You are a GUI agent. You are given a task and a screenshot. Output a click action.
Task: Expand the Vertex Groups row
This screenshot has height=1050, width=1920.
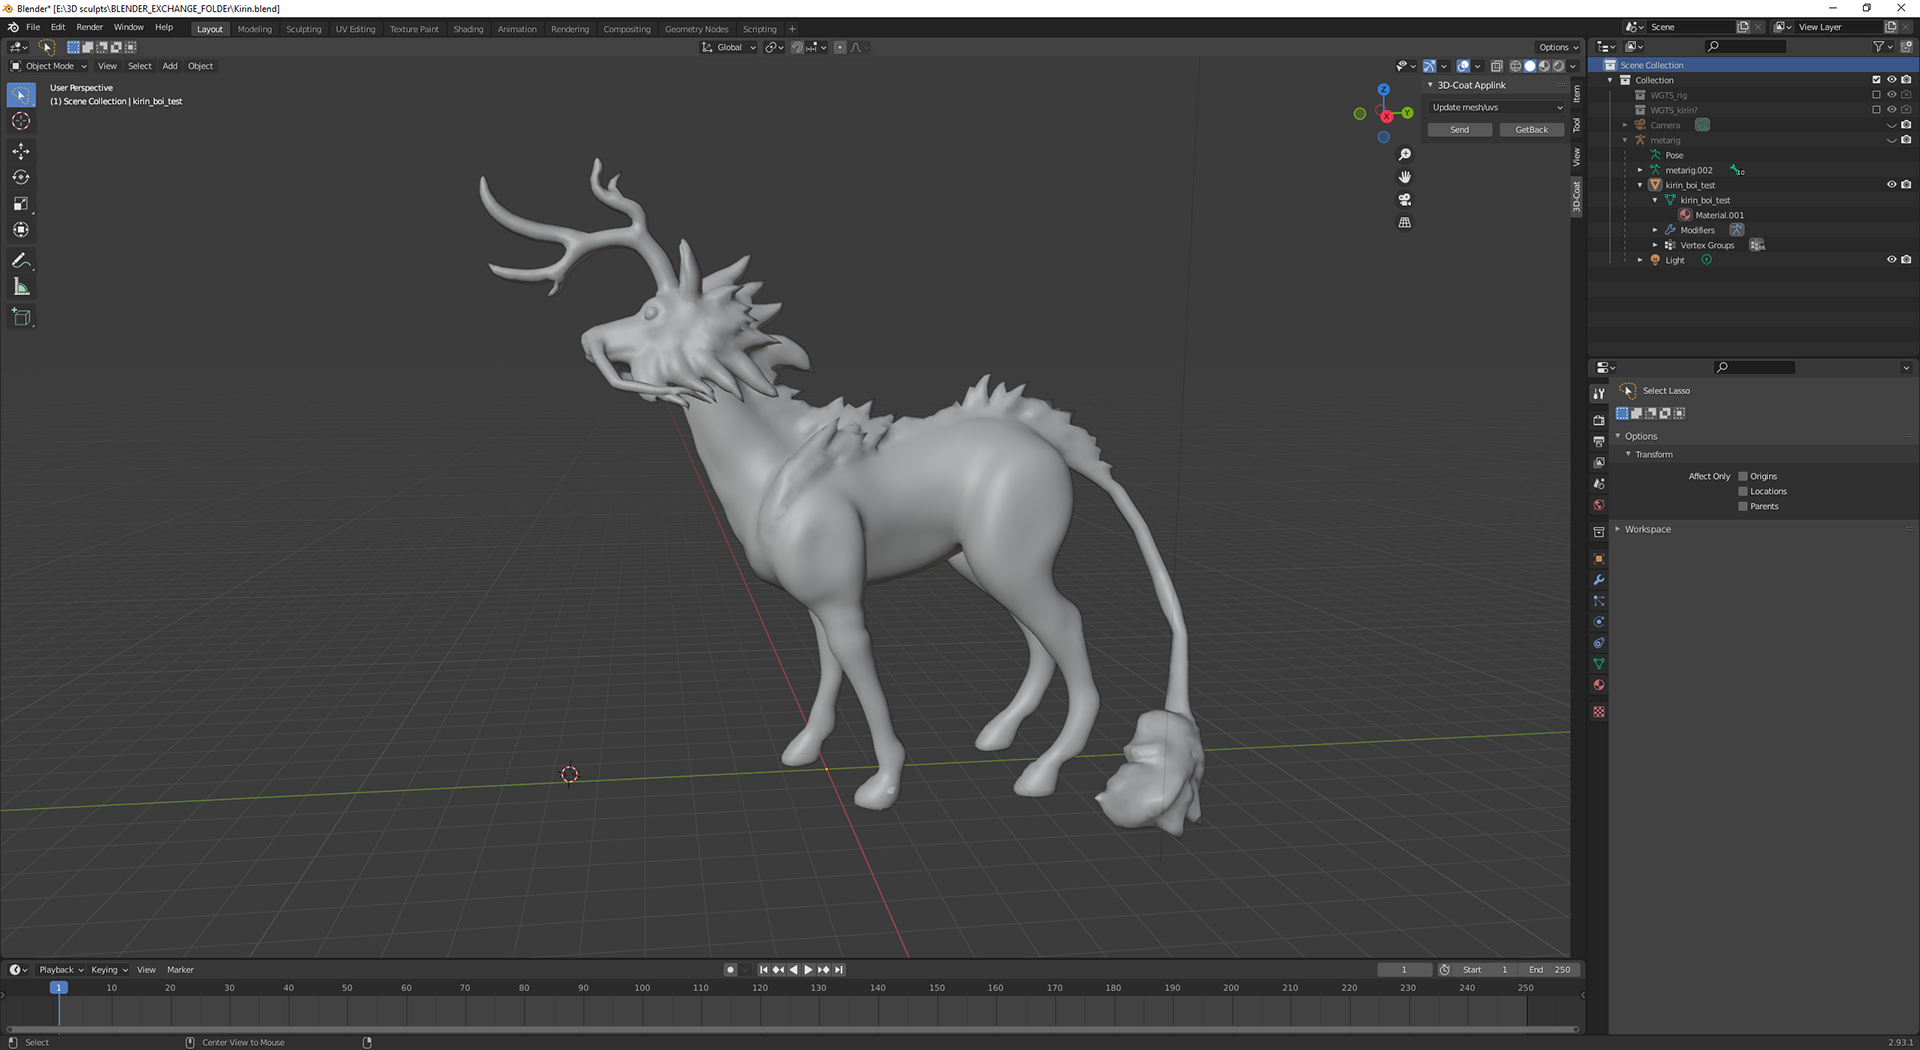(1655, 245)
